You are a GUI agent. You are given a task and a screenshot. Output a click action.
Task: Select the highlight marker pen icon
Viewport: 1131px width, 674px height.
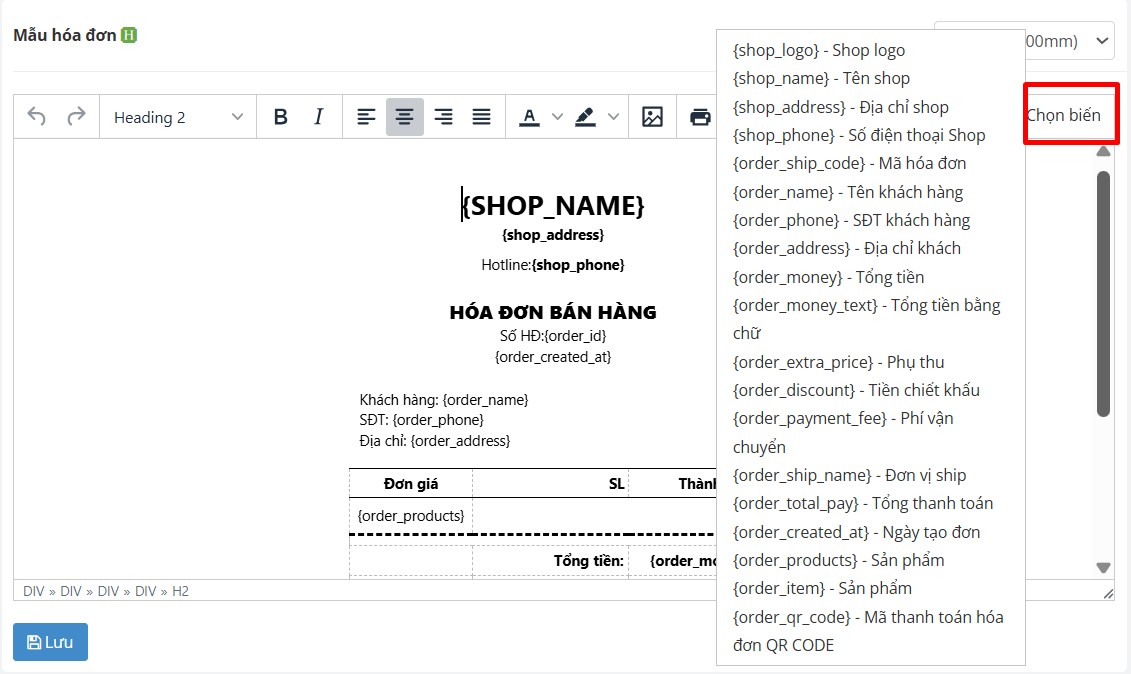(587, 116)
